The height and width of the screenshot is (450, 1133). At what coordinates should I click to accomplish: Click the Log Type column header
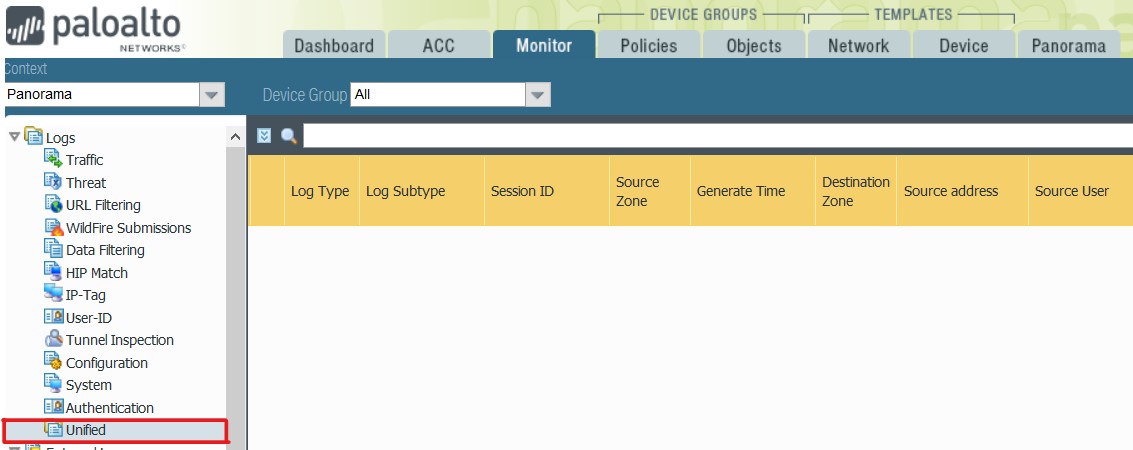[320, 191]
